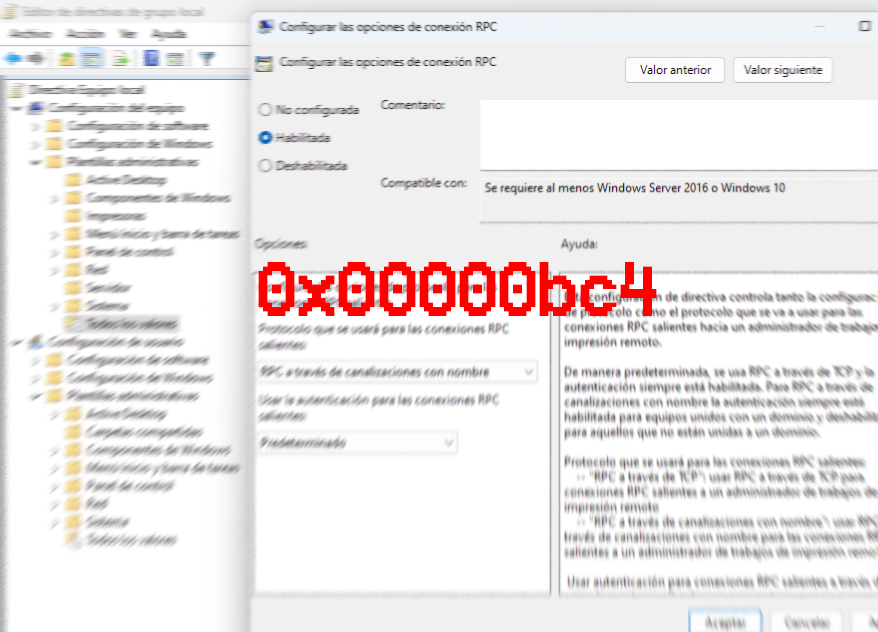This screenshot has width=878, height=632.
Task: Open the filter icon on the toolbar
Action: coord(208,56)
